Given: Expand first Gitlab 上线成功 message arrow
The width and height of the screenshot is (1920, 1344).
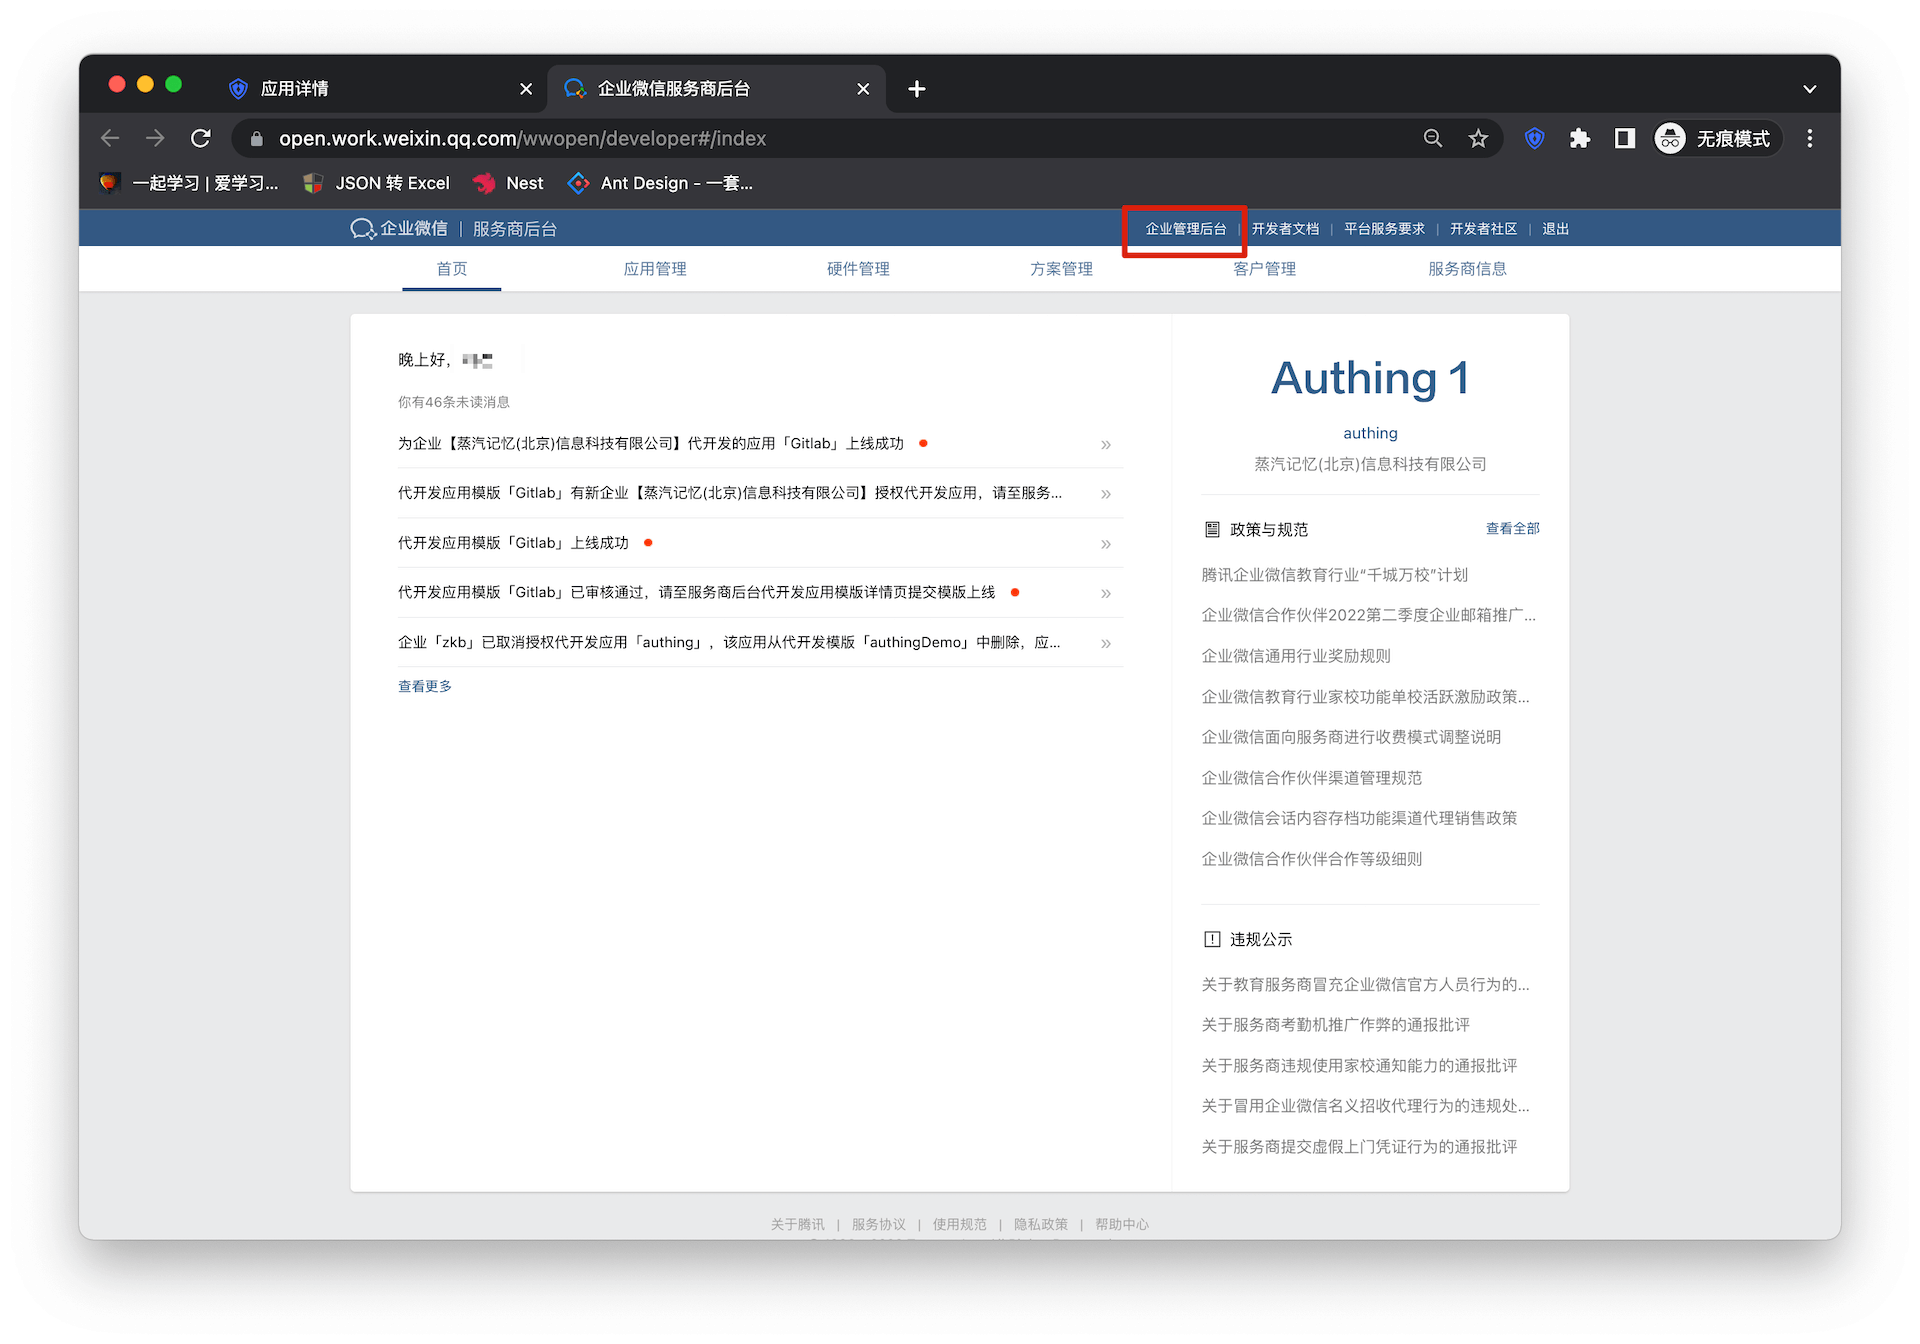Looking at the screenshot, I should pyautogui.click(x=1105, y=444).
